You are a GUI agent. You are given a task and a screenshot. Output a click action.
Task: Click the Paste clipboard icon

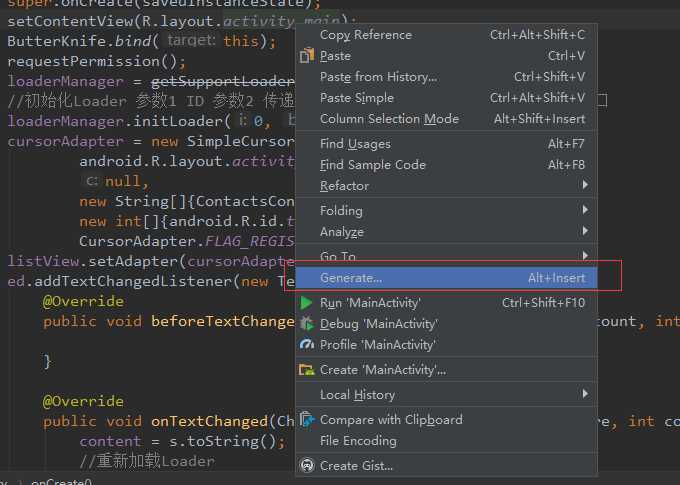coord(308,56)
